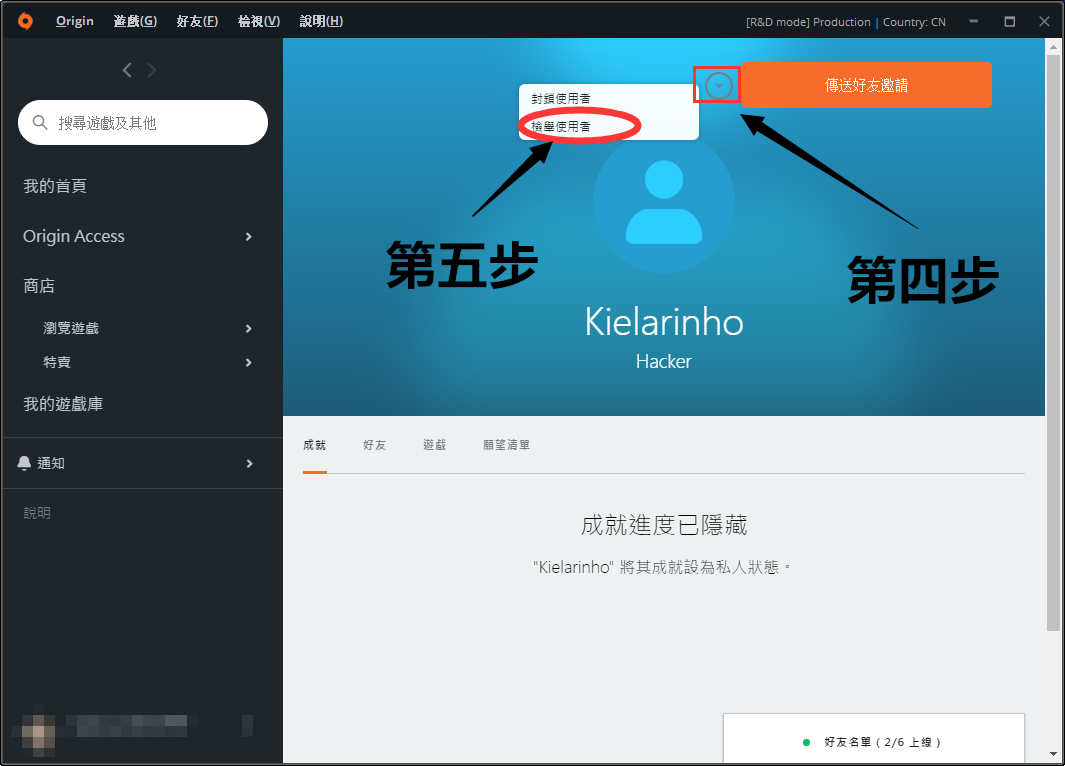Open Origin Access in the sidebar
Screen dimensions: 1065x766
pyautogui.click(x=74, y=236)
